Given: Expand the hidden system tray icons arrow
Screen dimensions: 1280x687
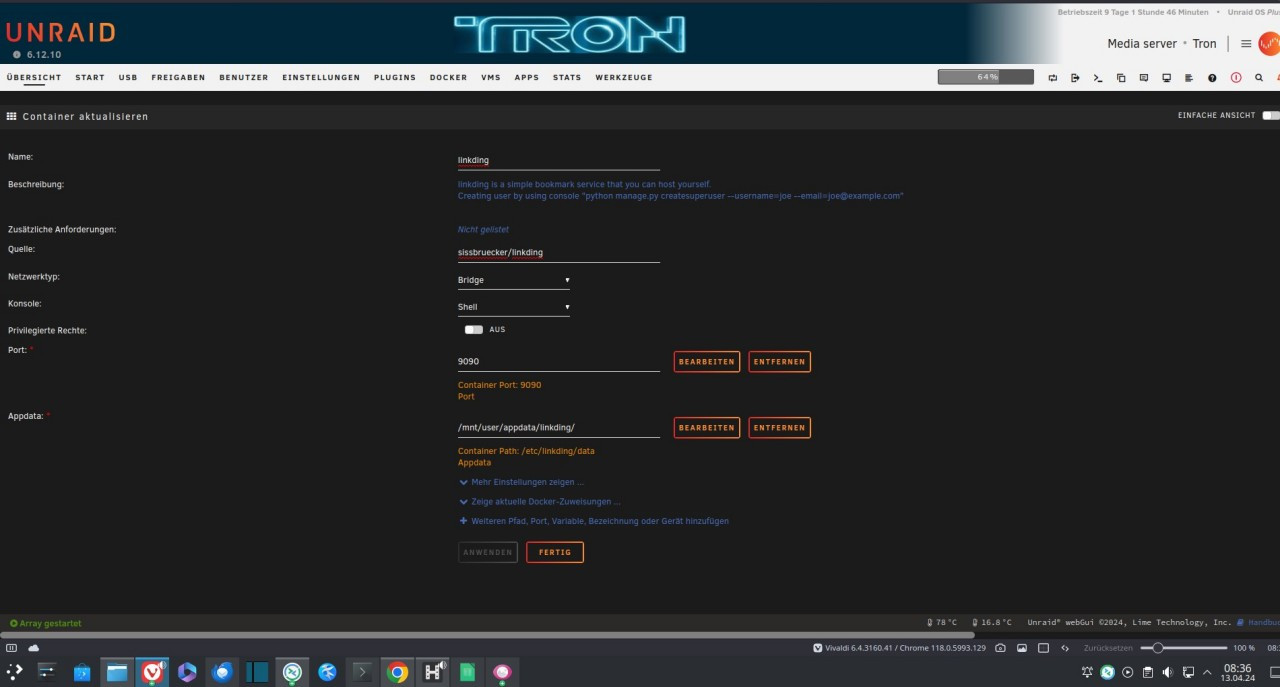Looking at the screenshot, I should [1207, 672].
